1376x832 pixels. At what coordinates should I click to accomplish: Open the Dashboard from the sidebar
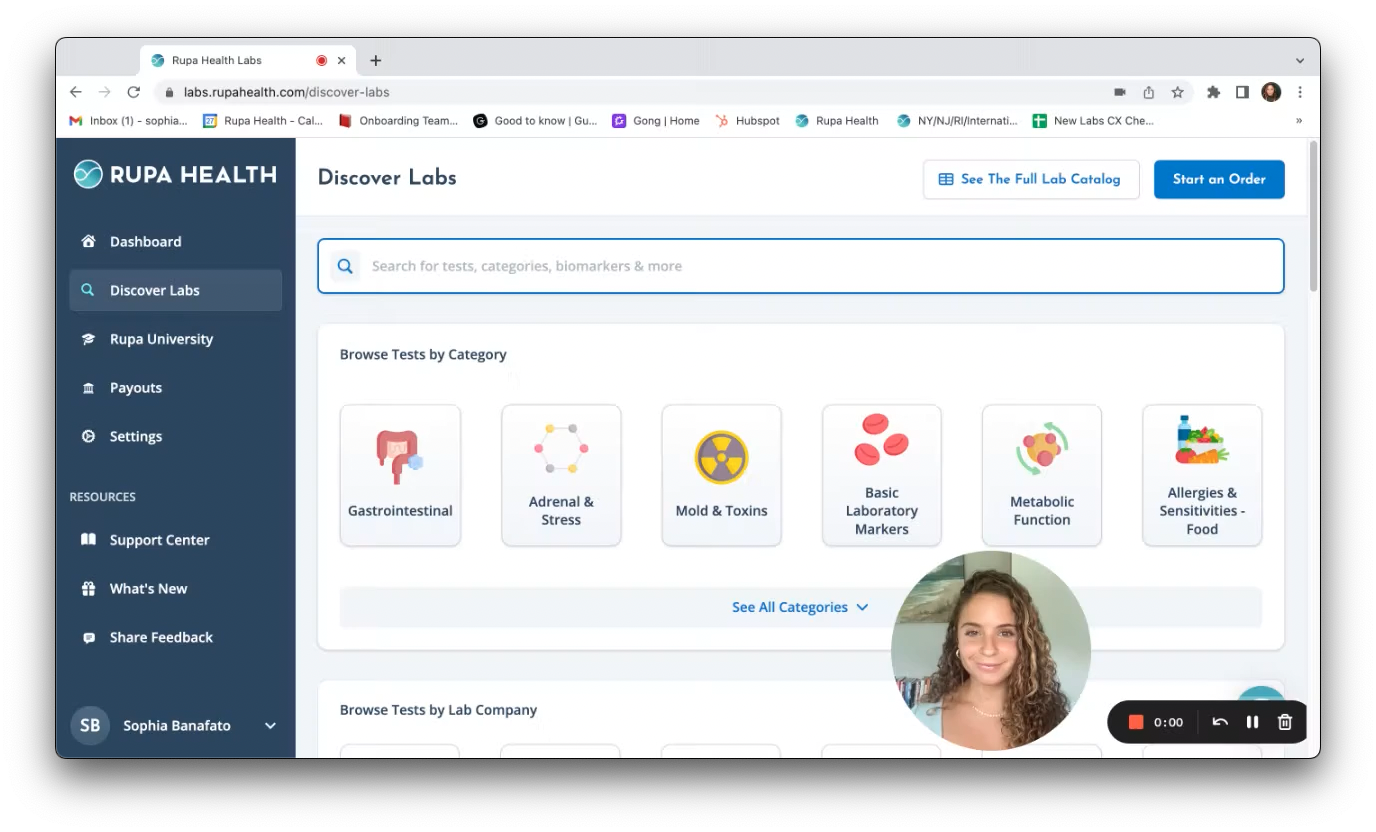pyautogui.click(x=145, y=241)
